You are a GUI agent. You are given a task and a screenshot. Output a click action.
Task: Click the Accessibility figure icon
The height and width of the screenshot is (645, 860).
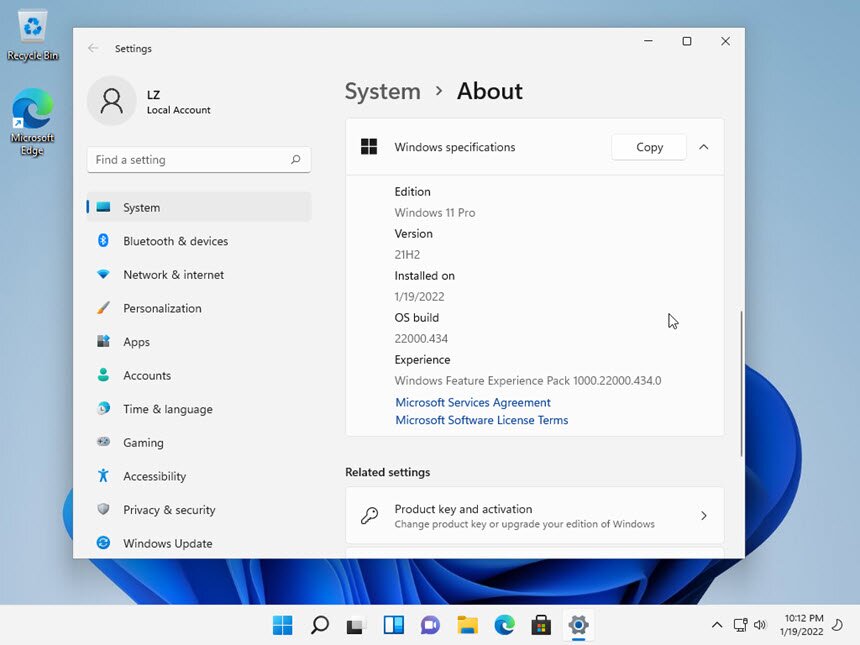coord(103,476)
